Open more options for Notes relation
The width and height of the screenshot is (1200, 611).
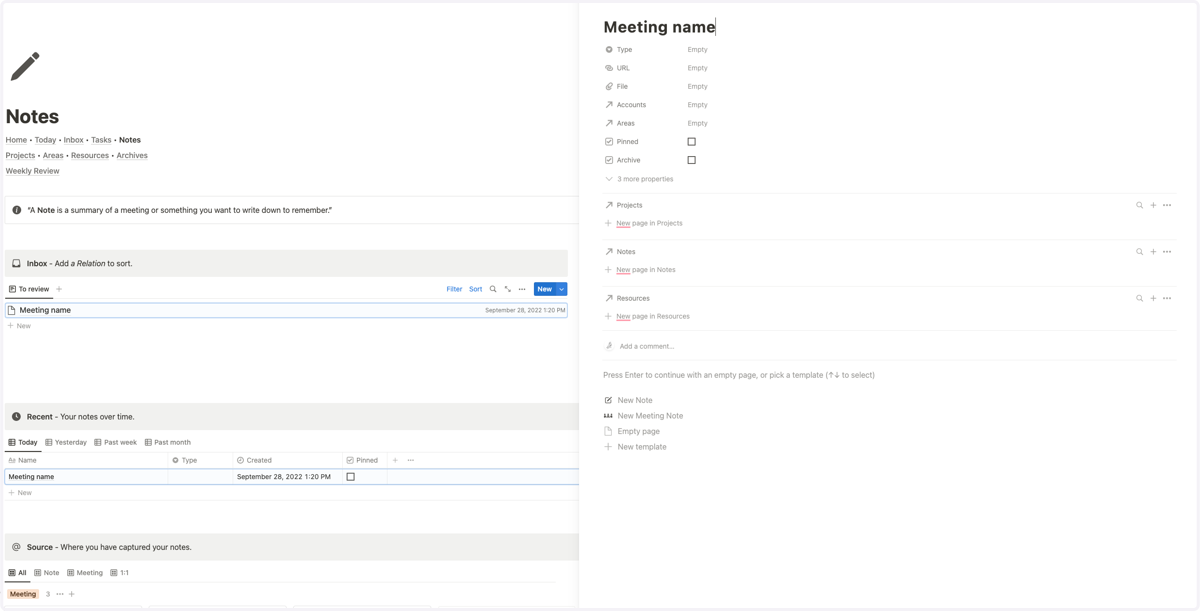1167,252
